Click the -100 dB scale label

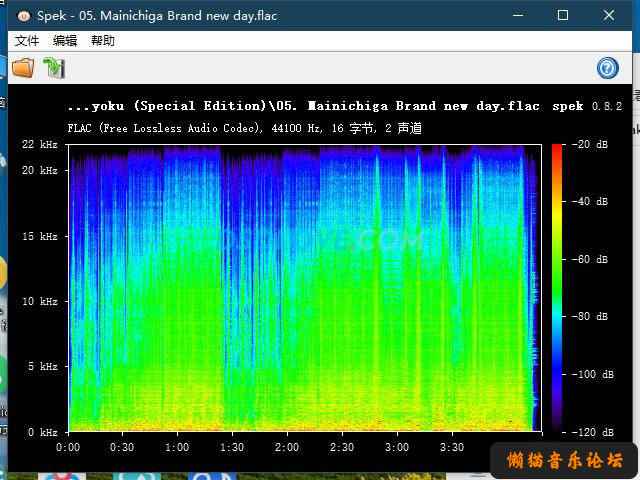tap(592, 374)
